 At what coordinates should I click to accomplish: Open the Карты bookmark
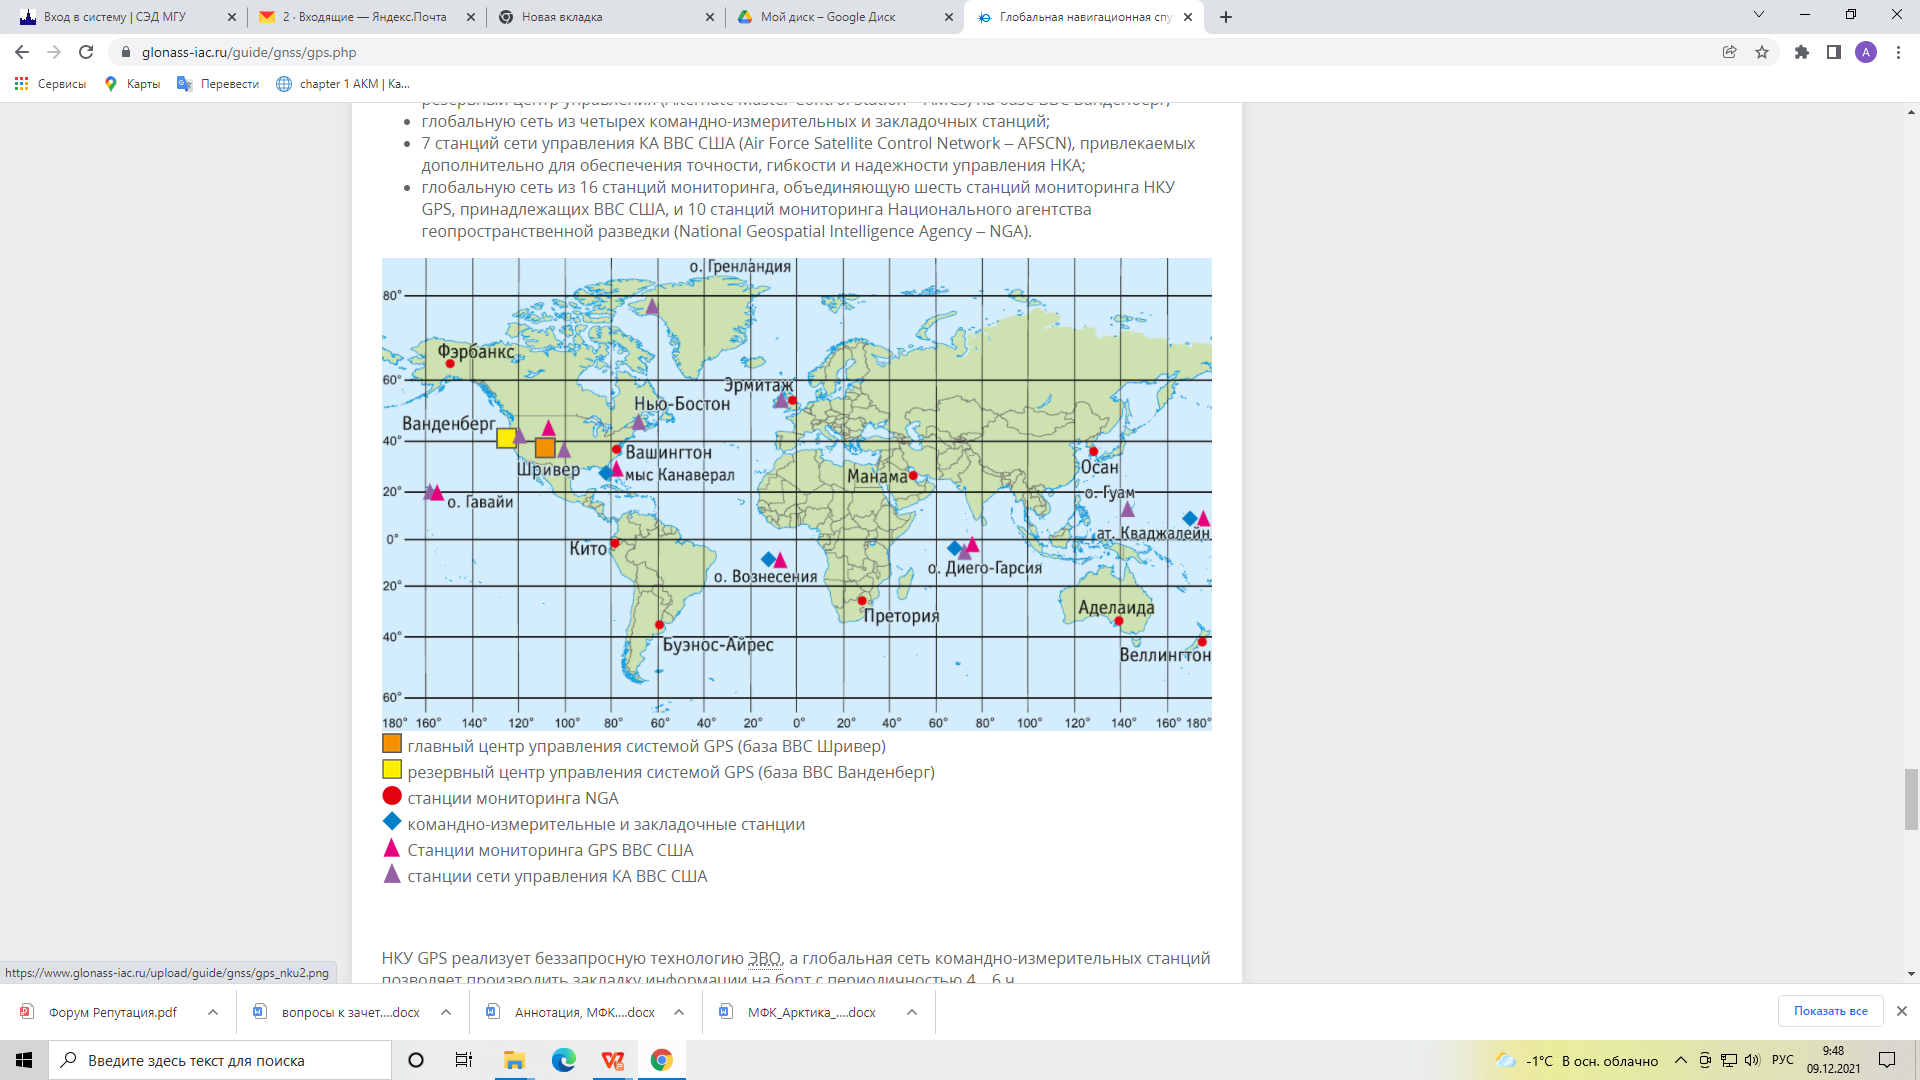132,84
